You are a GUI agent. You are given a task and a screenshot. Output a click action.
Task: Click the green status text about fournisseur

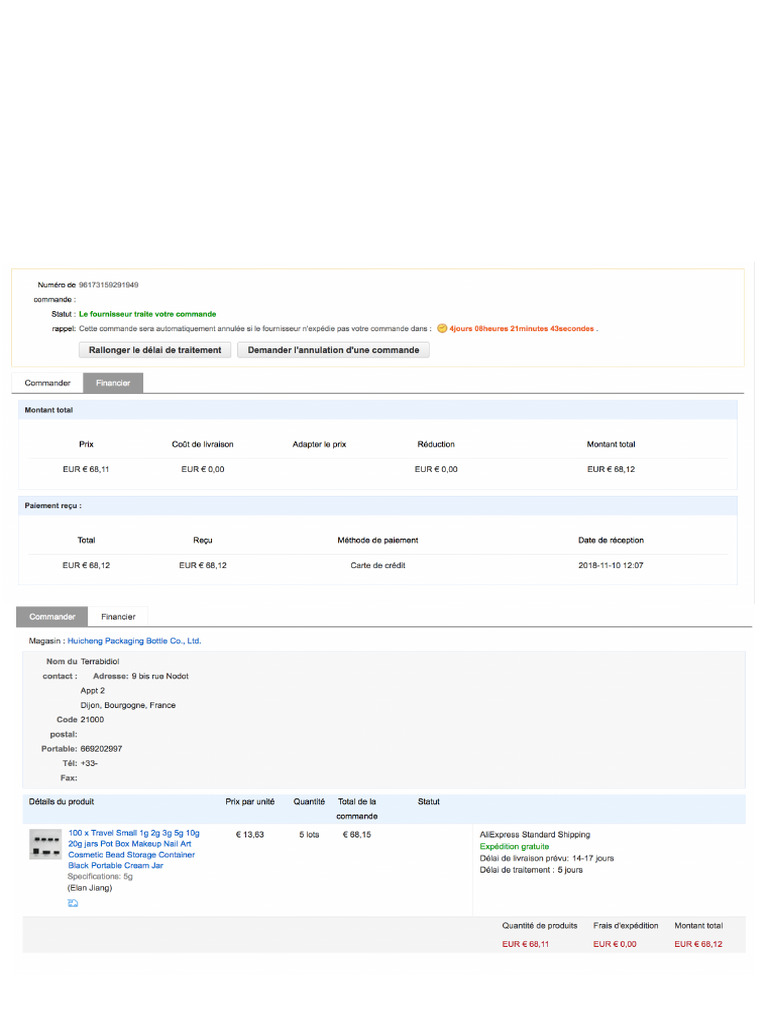coord(148,314)
